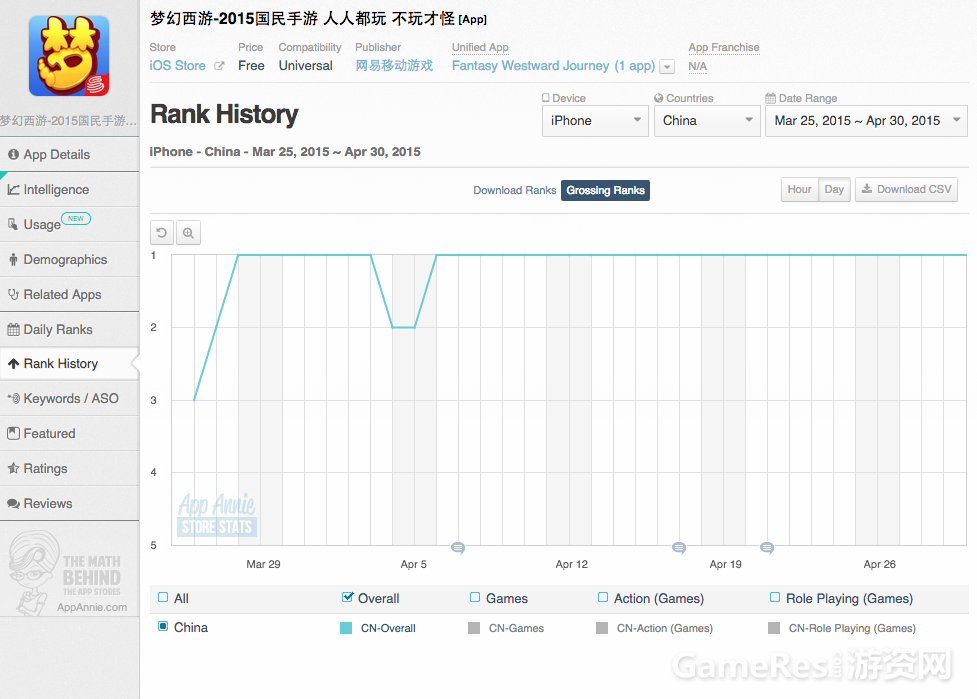The image size is (977, 699).
Task: Check the All categories checkbox
Action: (x=163, y=597)
